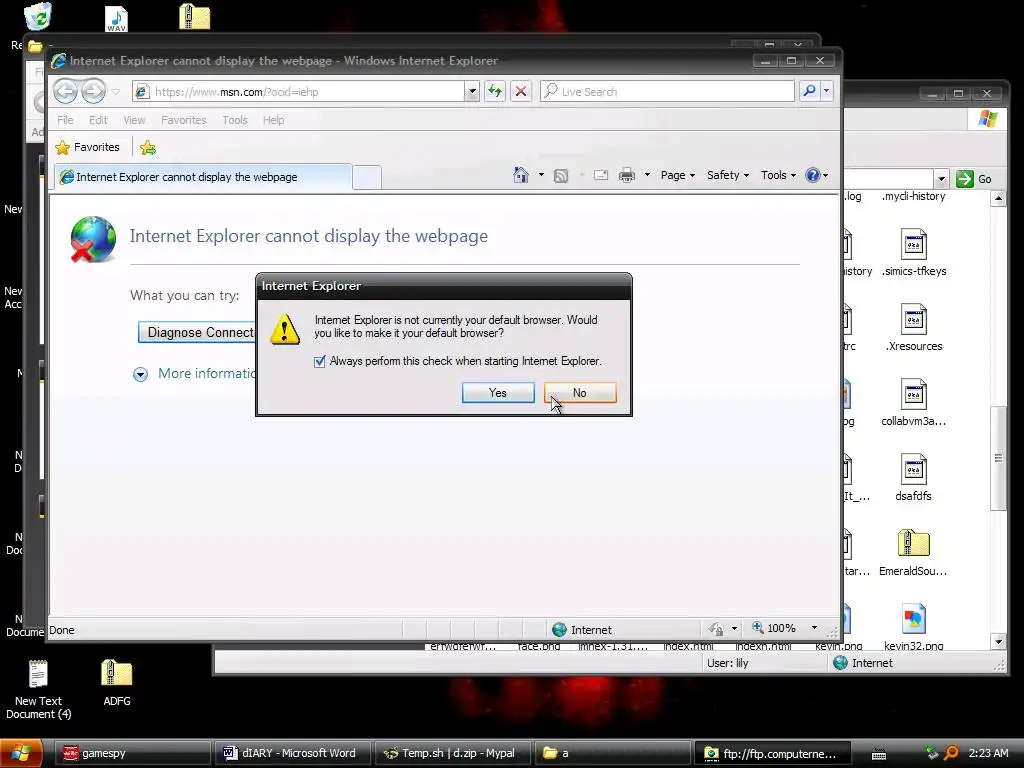Screen dimensions: 1024x768
Task: Click the Live Search input box
Action: click(x=667, y=91)
